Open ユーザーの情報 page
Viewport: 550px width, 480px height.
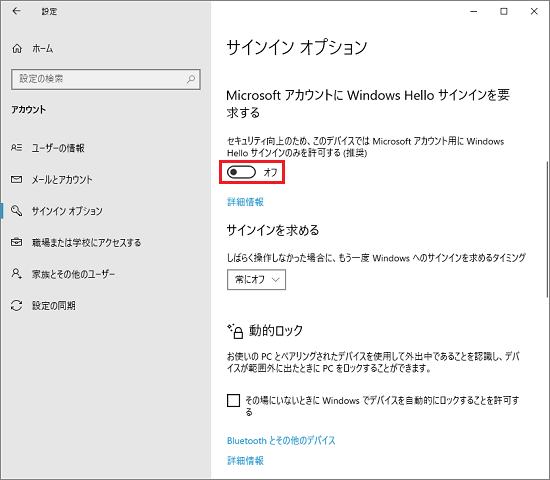[58, 148]
